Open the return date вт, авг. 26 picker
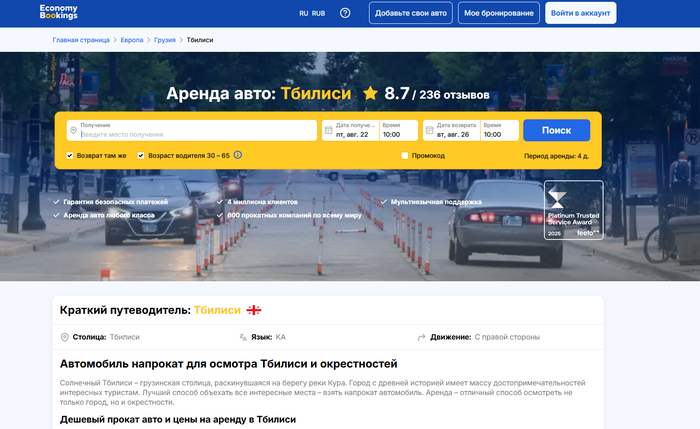 [451, 130]
